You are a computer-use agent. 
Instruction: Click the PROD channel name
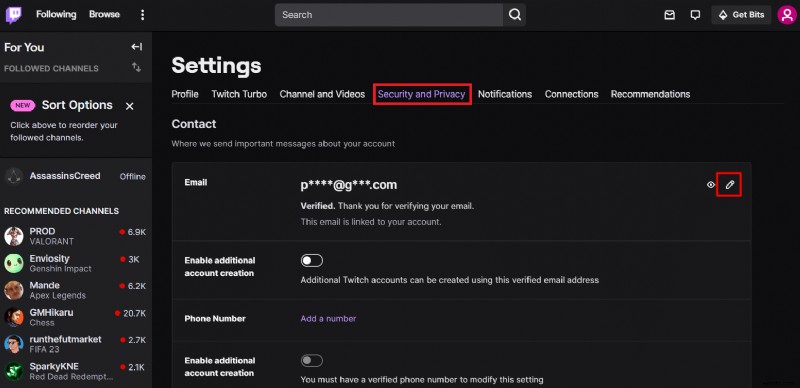[42, 231]
